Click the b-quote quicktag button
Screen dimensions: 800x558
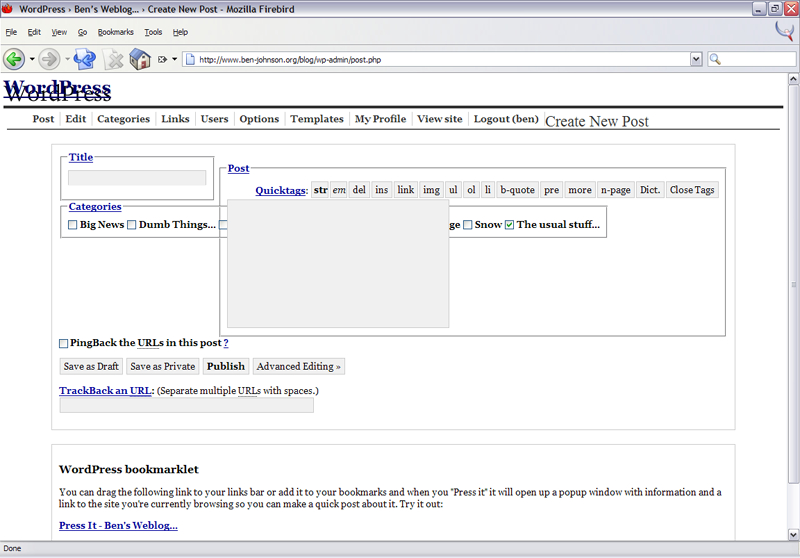tap(517, 190)
